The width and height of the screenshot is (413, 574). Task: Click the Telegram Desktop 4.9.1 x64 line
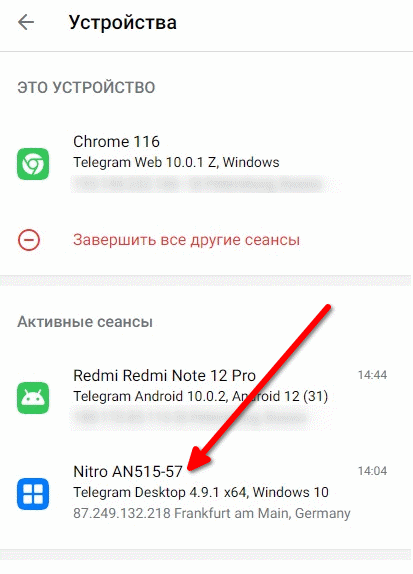click(x=201, y=492)
